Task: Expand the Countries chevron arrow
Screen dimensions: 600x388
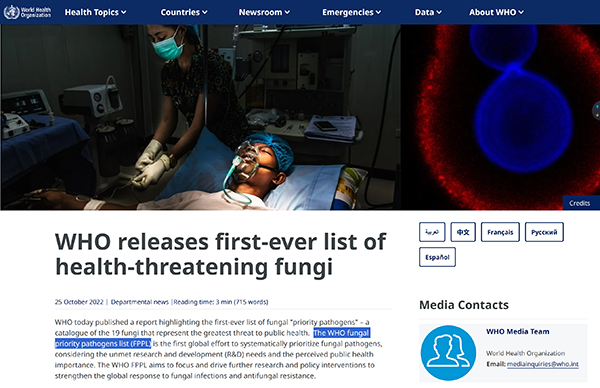Action: pyautogui.click(x=205, y=12)
